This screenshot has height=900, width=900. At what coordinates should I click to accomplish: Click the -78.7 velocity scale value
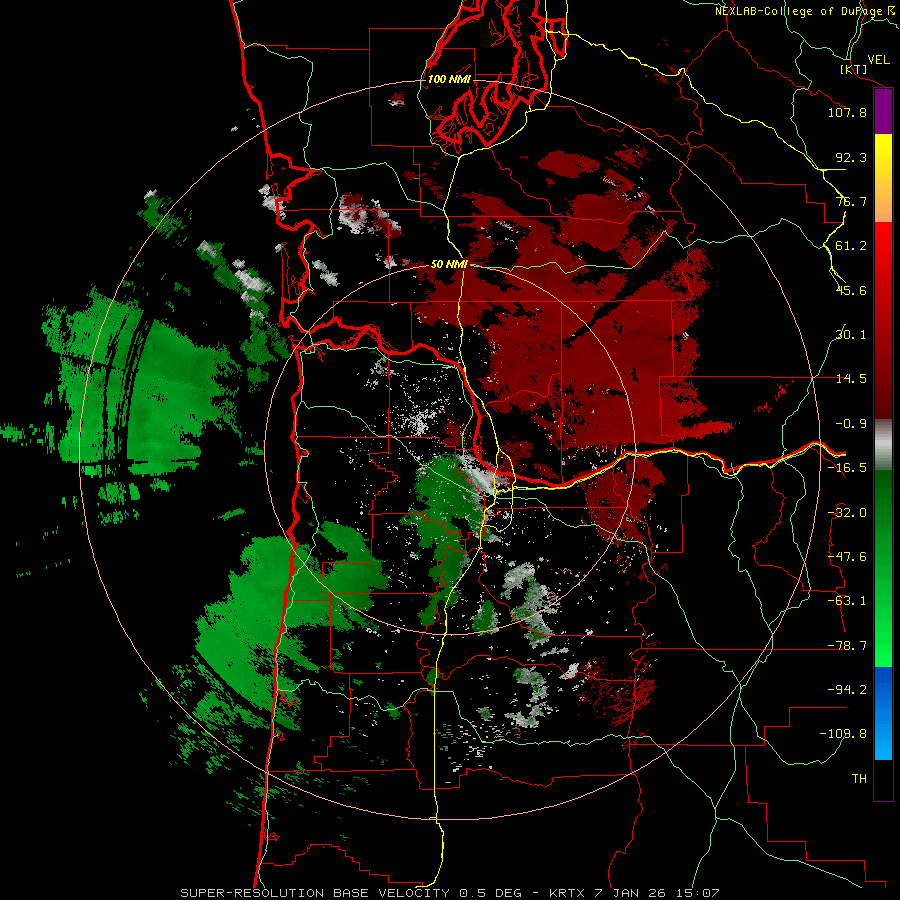[847, 646]
